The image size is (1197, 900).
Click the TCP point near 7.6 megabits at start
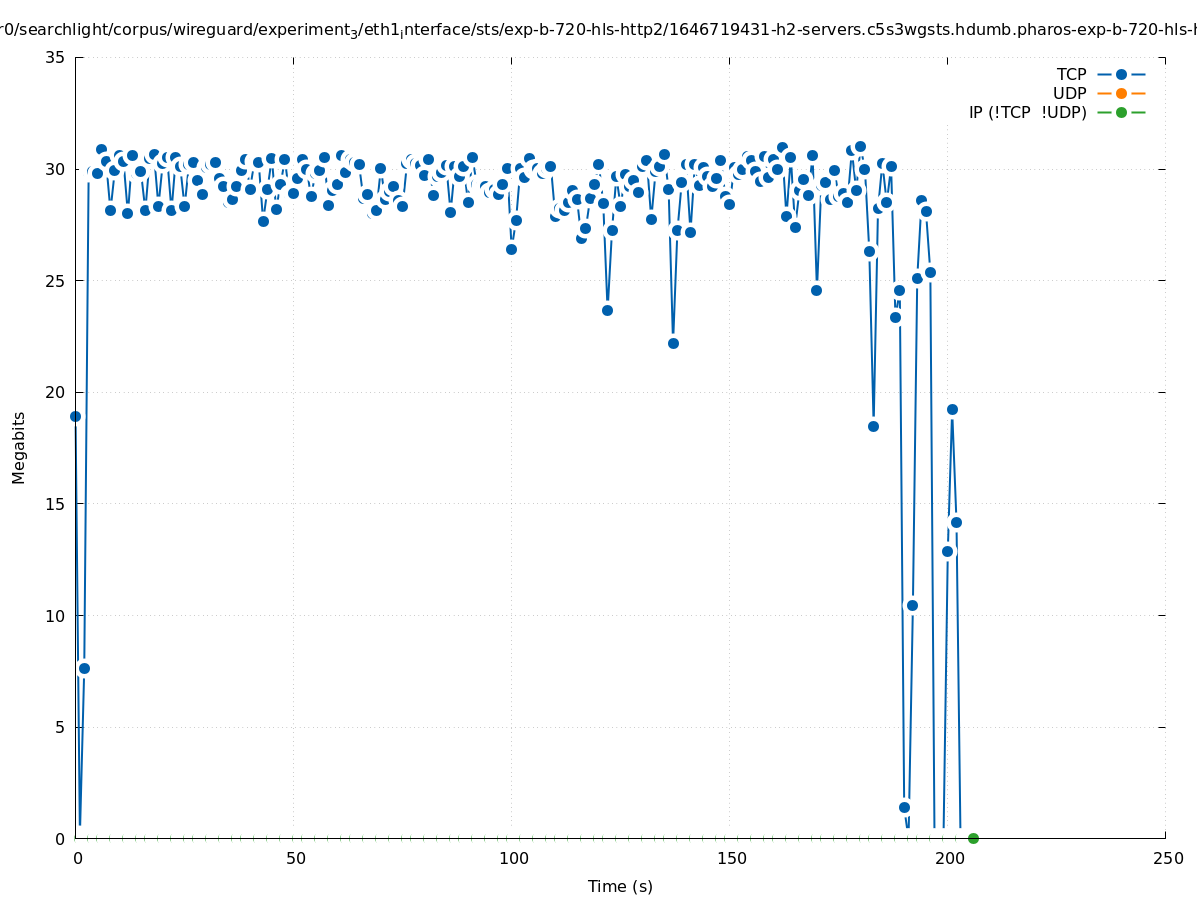[84, 668]
